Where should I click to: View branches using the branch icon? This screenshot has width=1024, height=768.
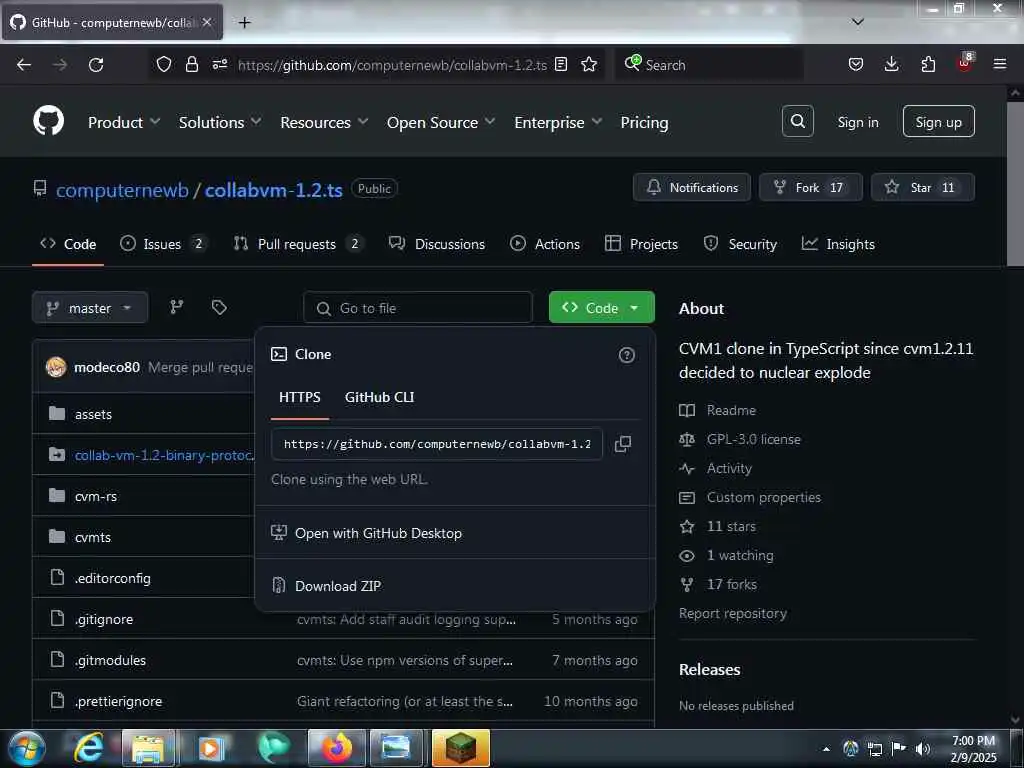[x=177, y=307]
